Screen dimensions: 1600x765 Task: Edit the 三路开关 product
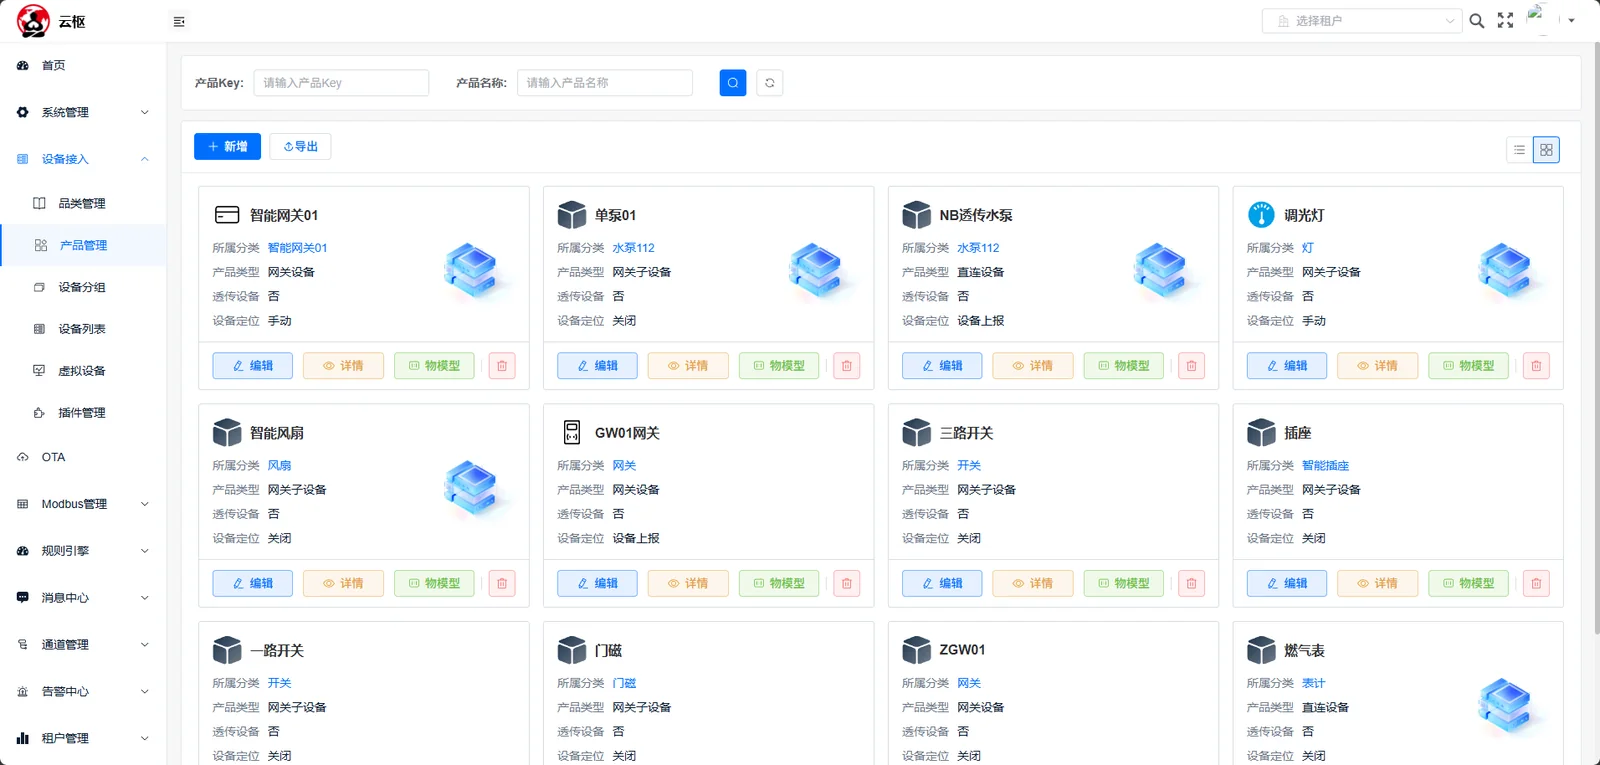(942, 584)
